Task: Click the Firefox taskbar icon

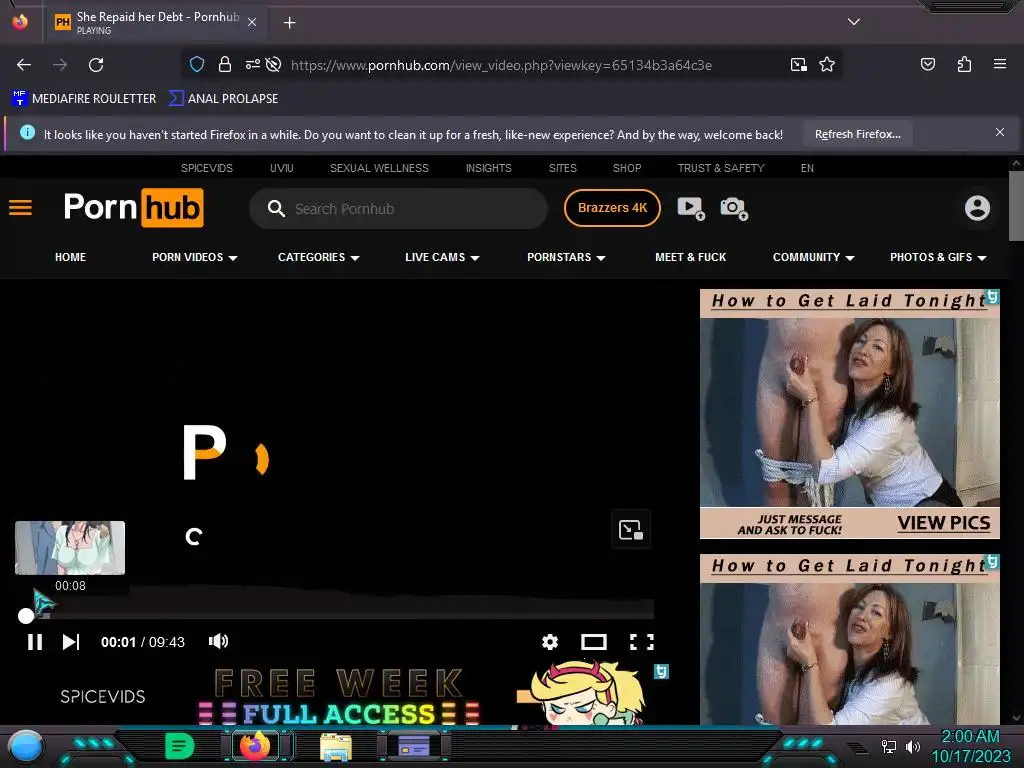Action: click(x=255, y=746)
